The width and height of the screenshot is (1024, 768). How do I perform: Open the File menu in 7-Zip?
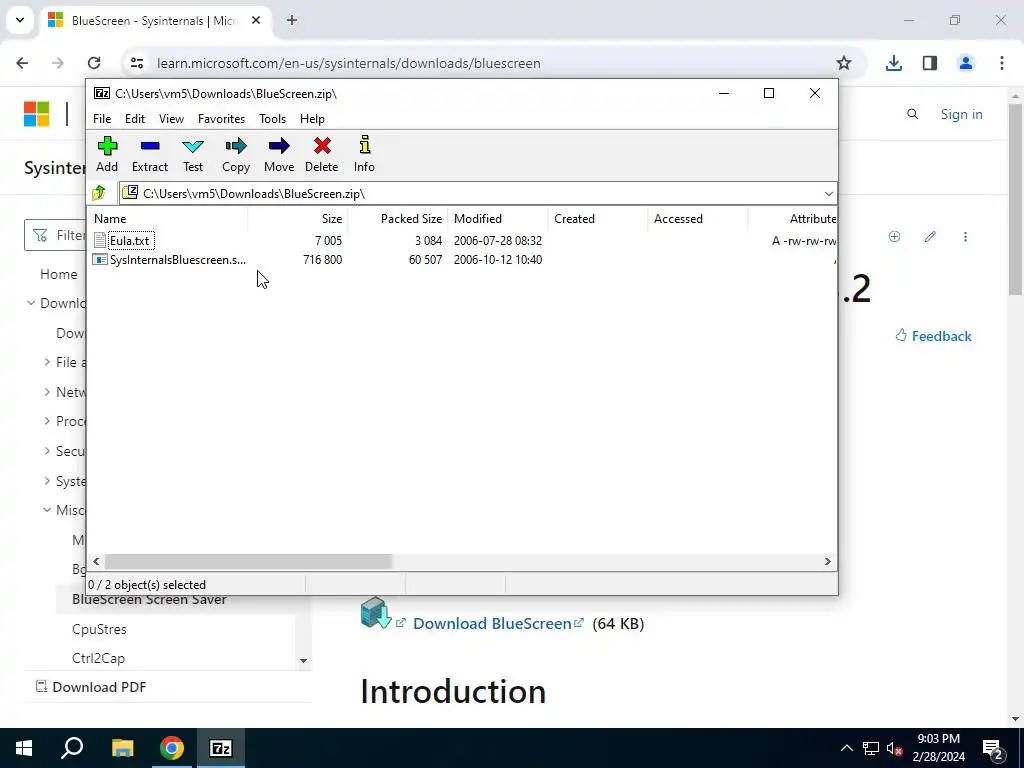tap(102, 119)
